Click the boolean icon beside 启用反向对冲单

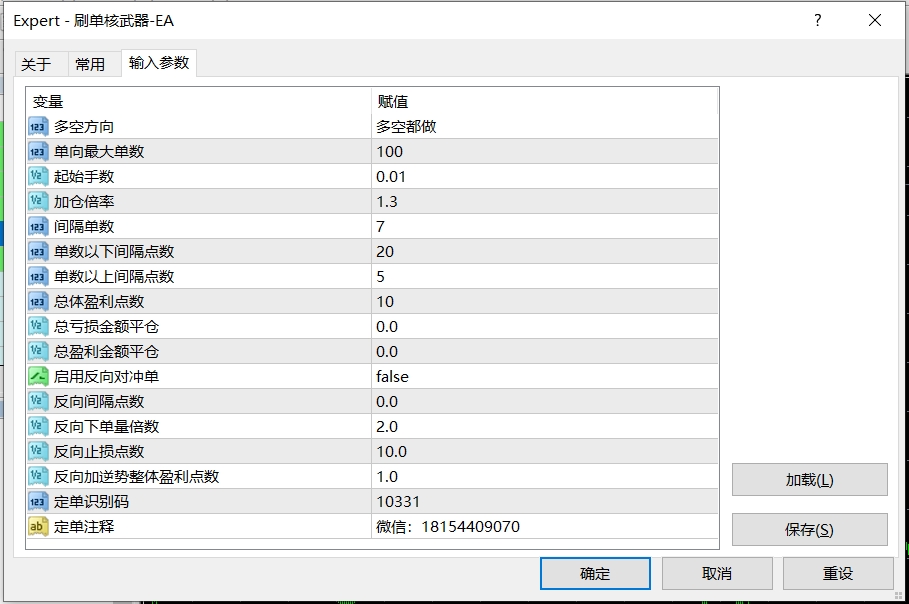(x=38, y=377)
